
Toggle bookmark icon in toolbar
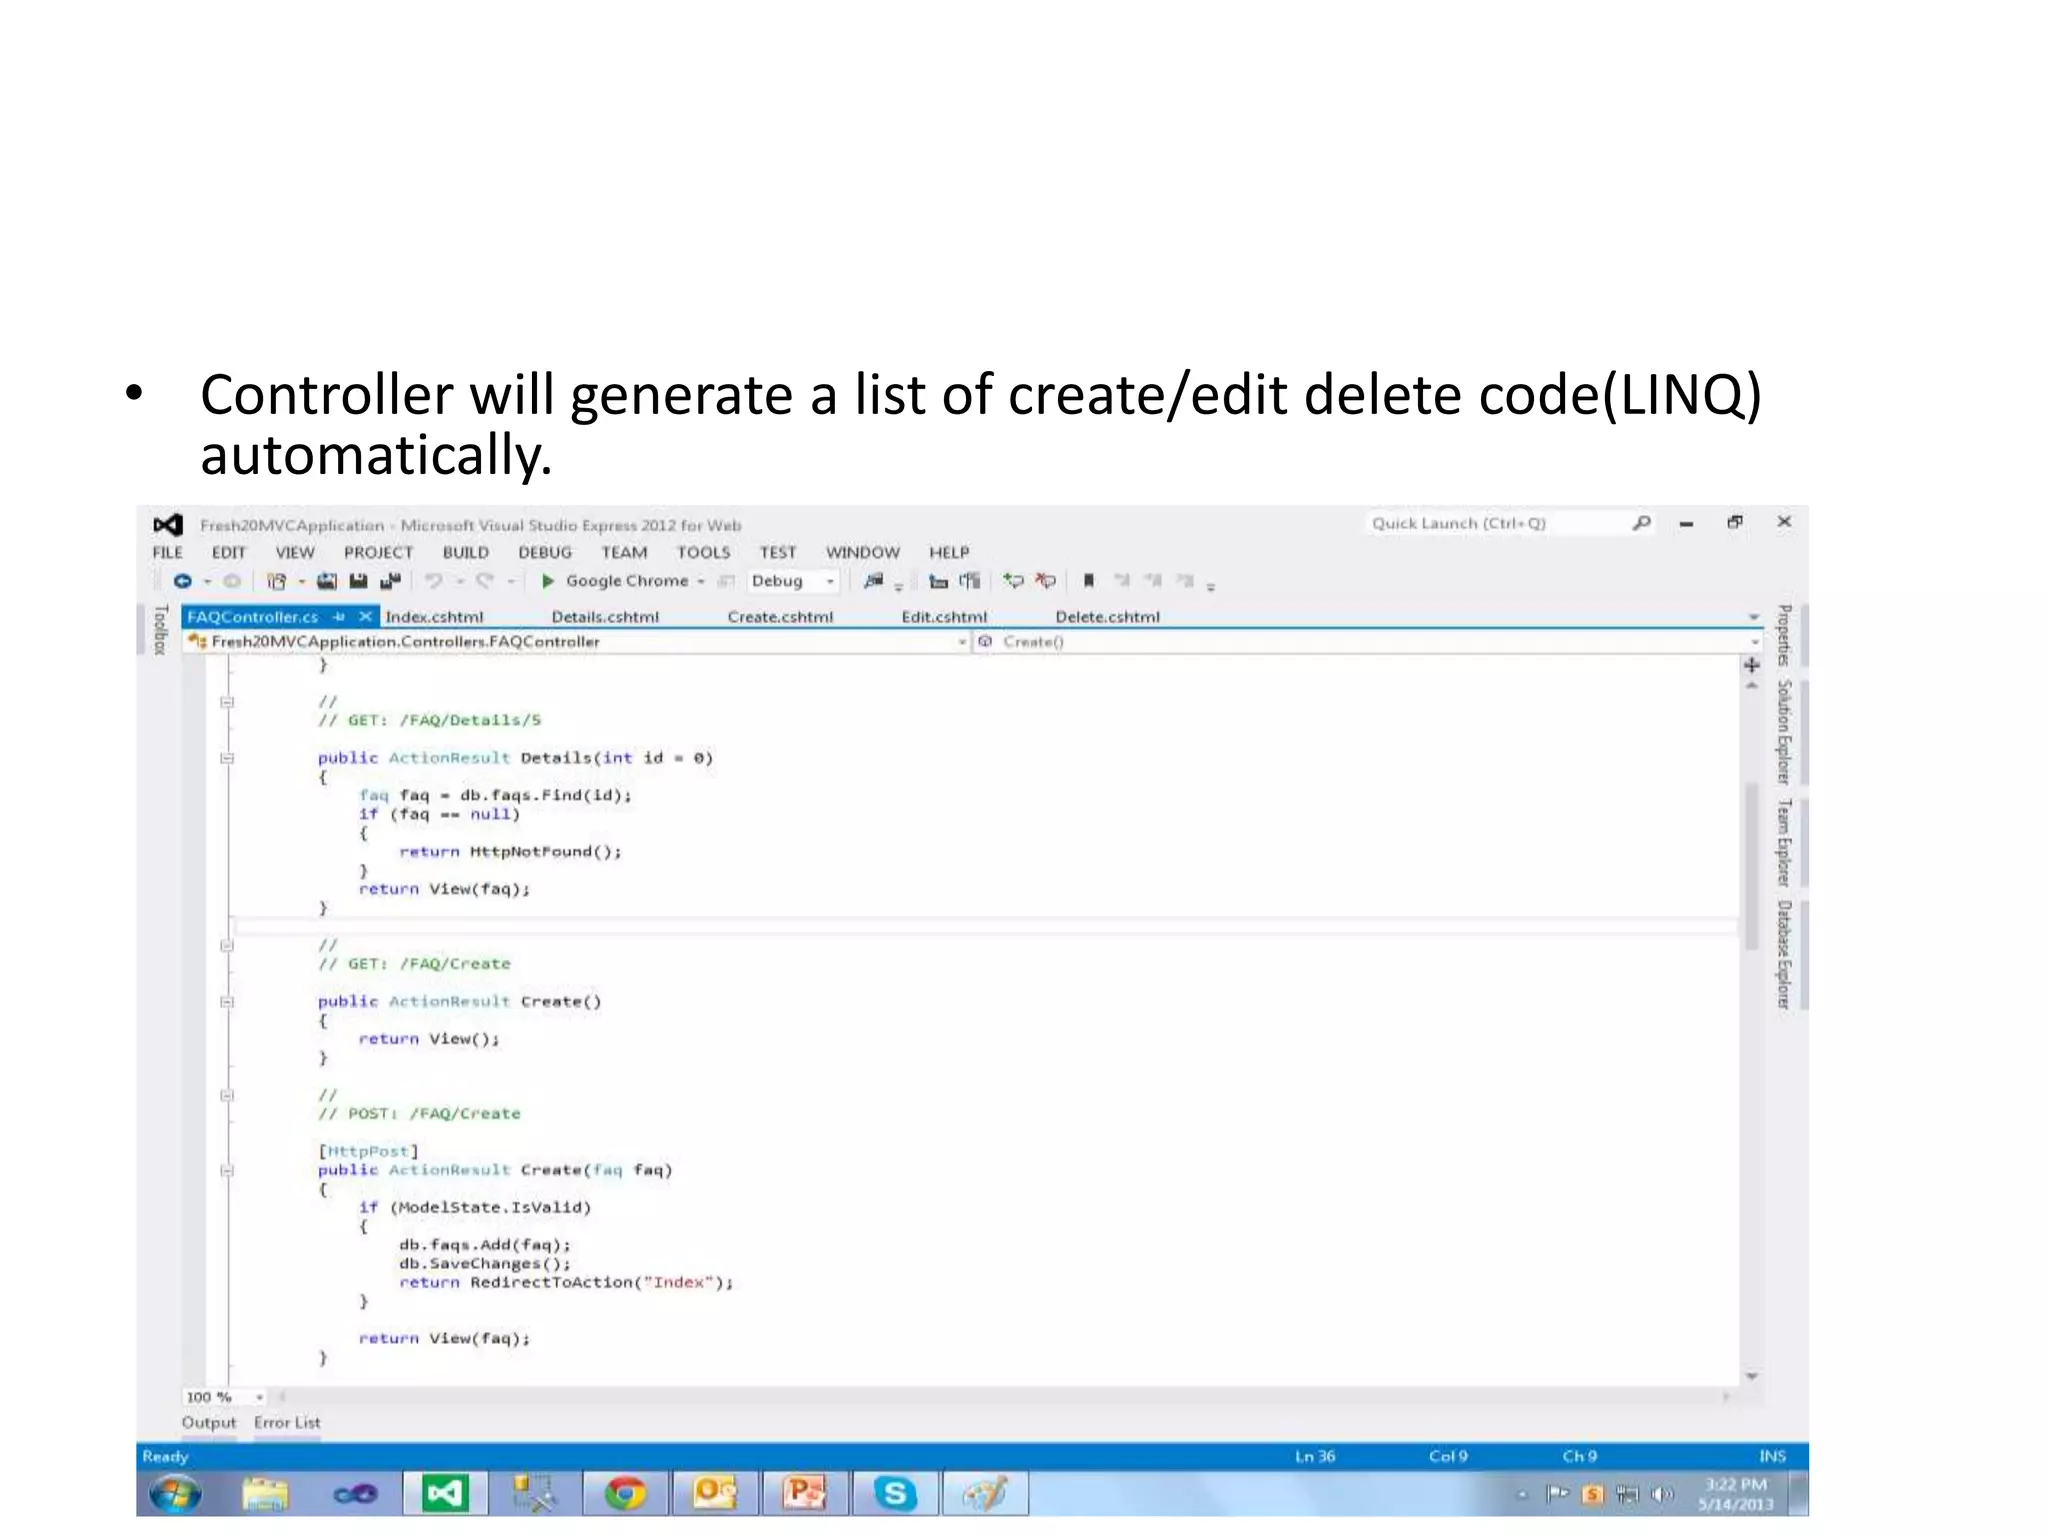pos(1089,581)
